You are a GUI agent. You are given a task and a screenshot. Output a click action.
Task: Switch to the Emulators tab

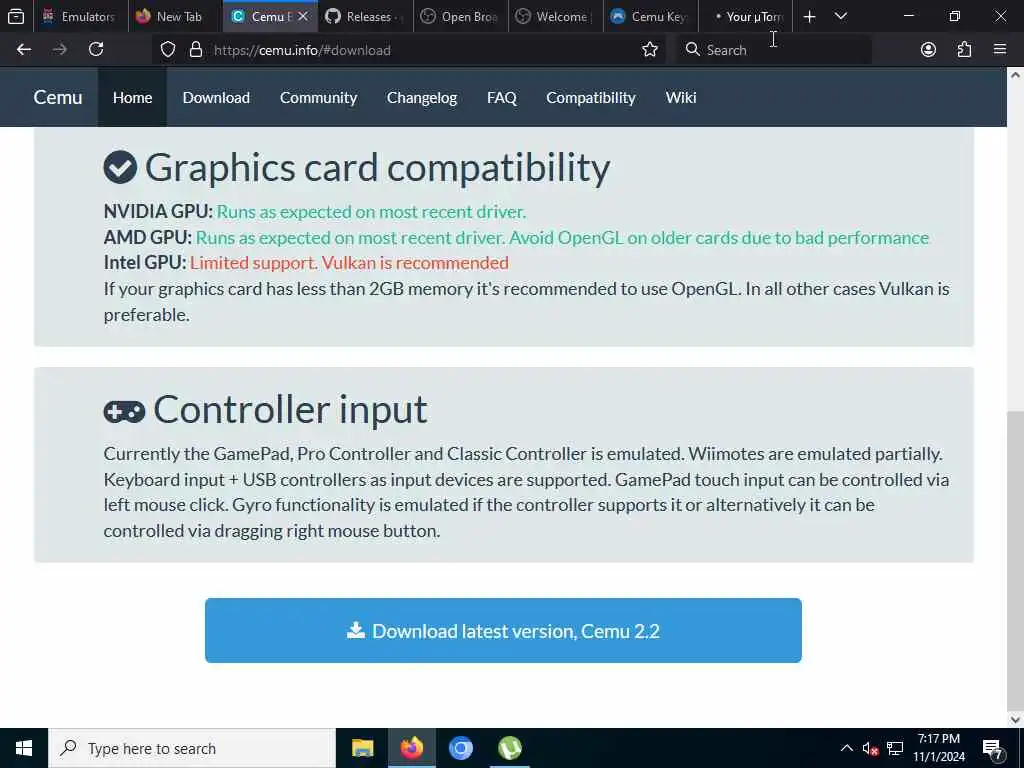coord(80,16)
